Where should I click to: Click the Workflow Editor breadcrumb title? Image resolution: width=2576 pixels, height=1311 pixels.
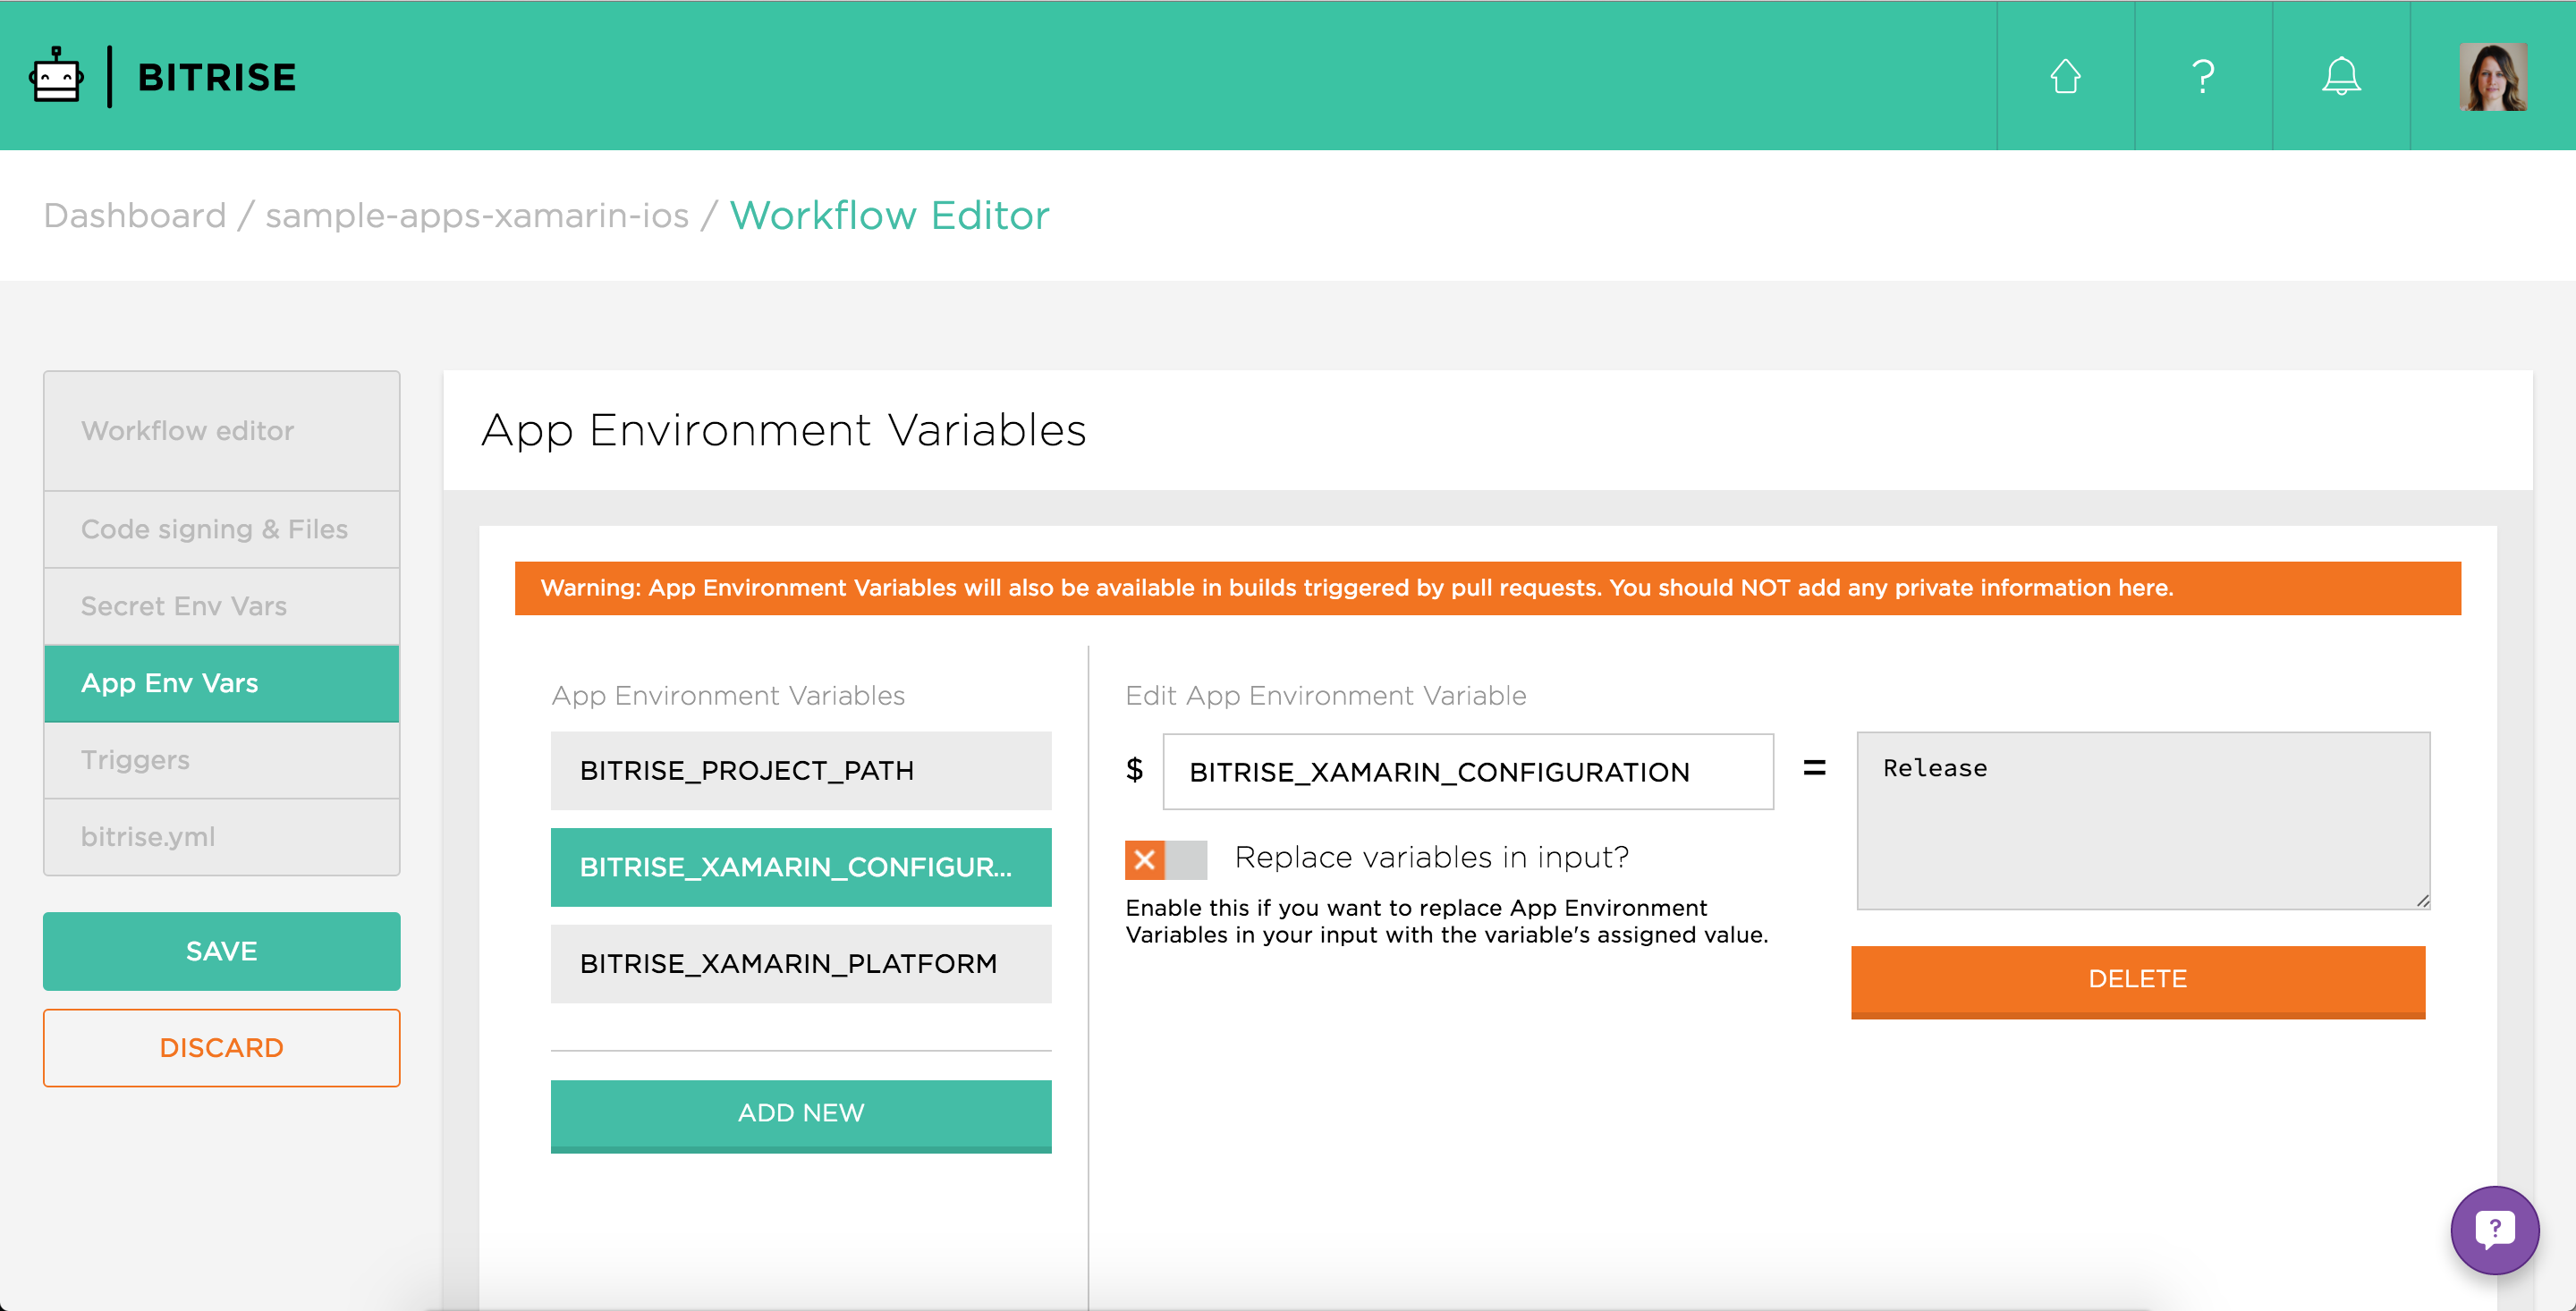click(889, 215)
